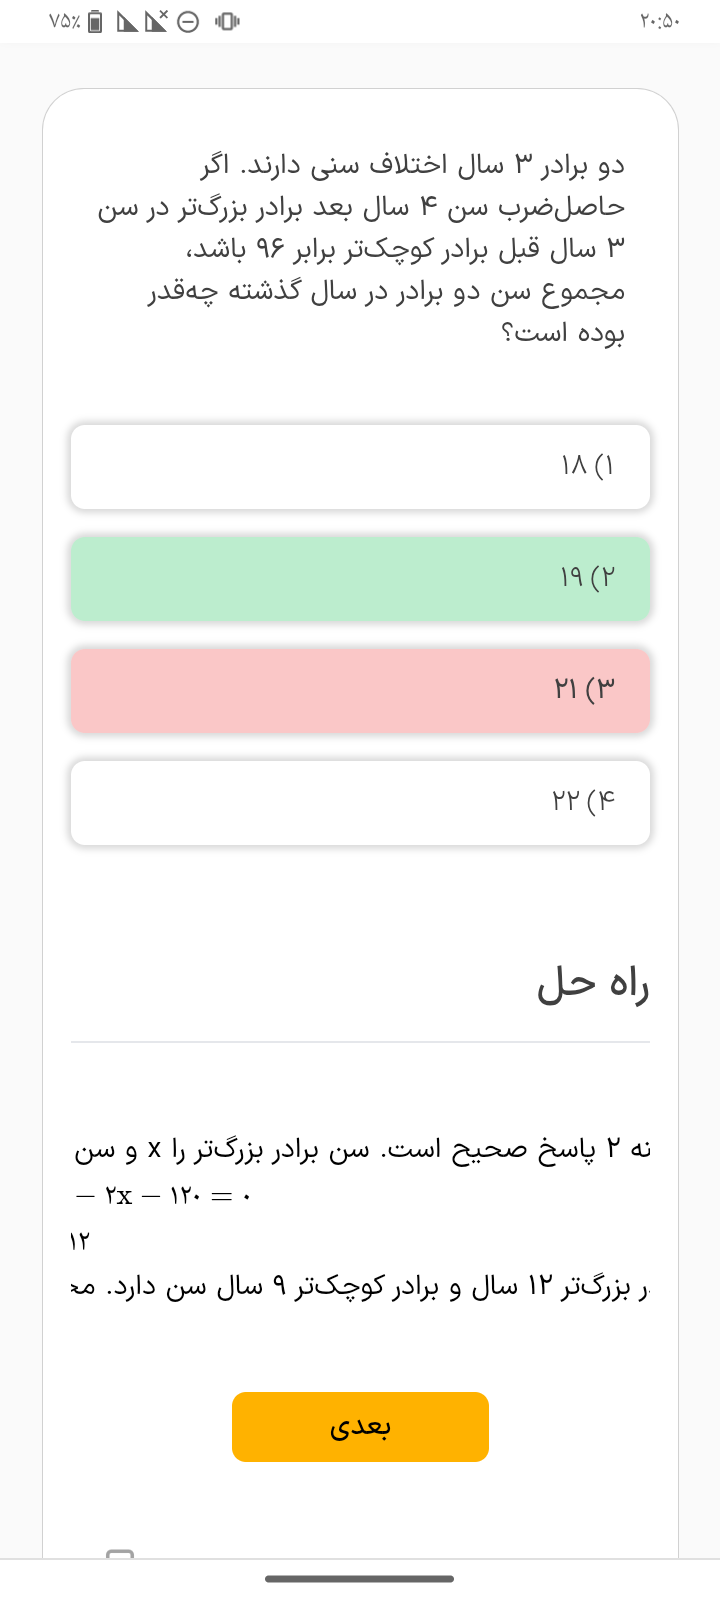720x1600 pixels.
Task: Tap the no-signal SIM icon with x
Action: click(156, 21)
